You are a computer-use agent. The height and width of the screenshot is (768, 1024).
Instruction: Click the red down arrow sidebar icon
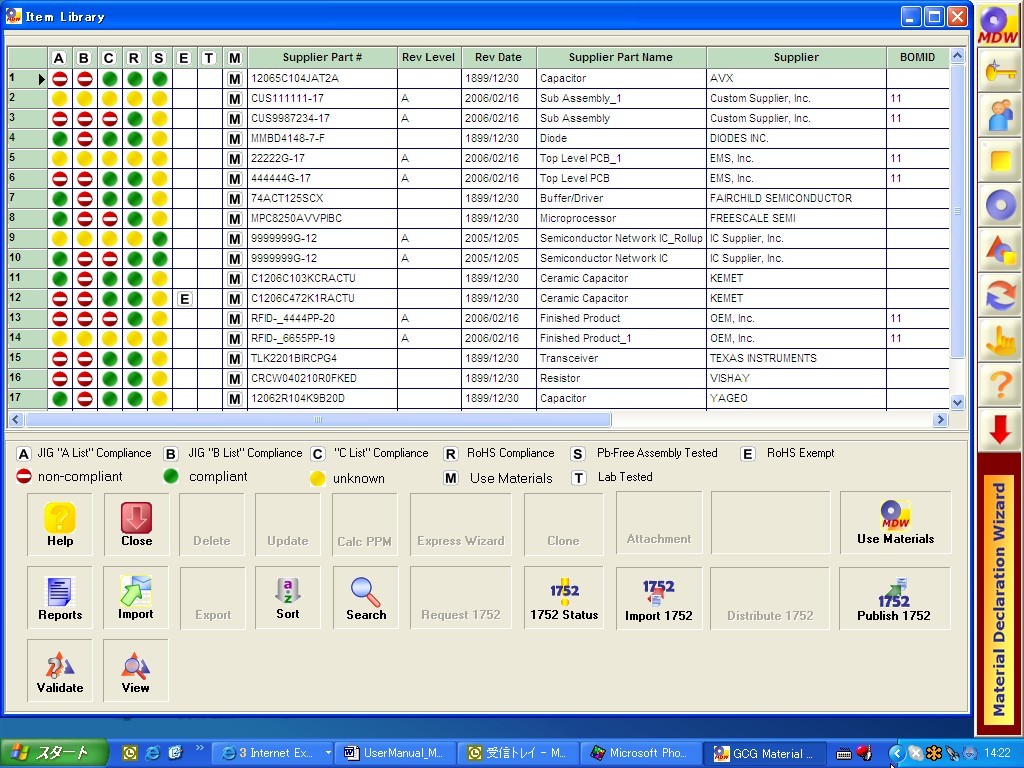(999, 430)
